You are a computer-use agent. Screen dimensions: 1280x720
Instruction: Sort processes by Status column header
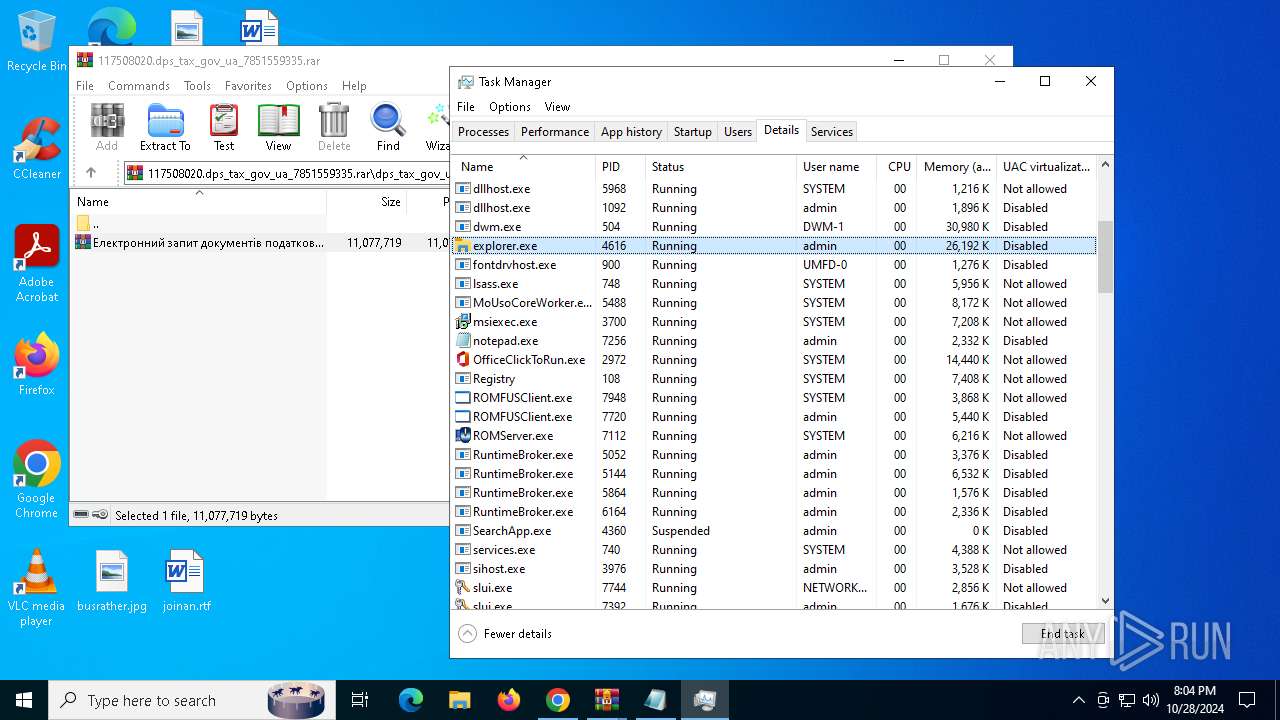pyautogui.click(x=721, y=167)
